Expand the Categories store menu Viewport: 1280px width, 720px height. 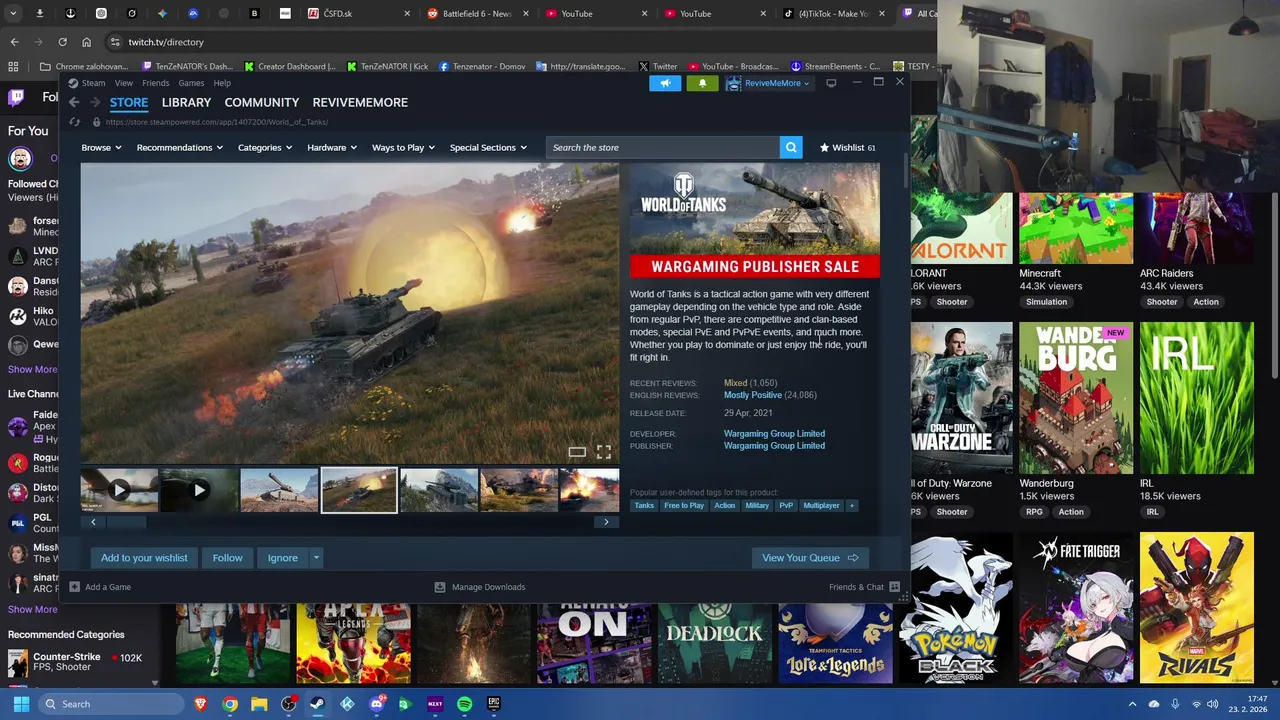click(x=265, y=147)
